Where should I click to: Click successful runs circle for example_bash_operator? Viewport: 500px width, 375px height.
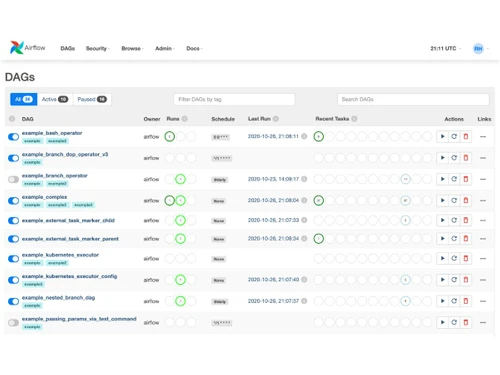pyautogui.click(x=170, y=136)
